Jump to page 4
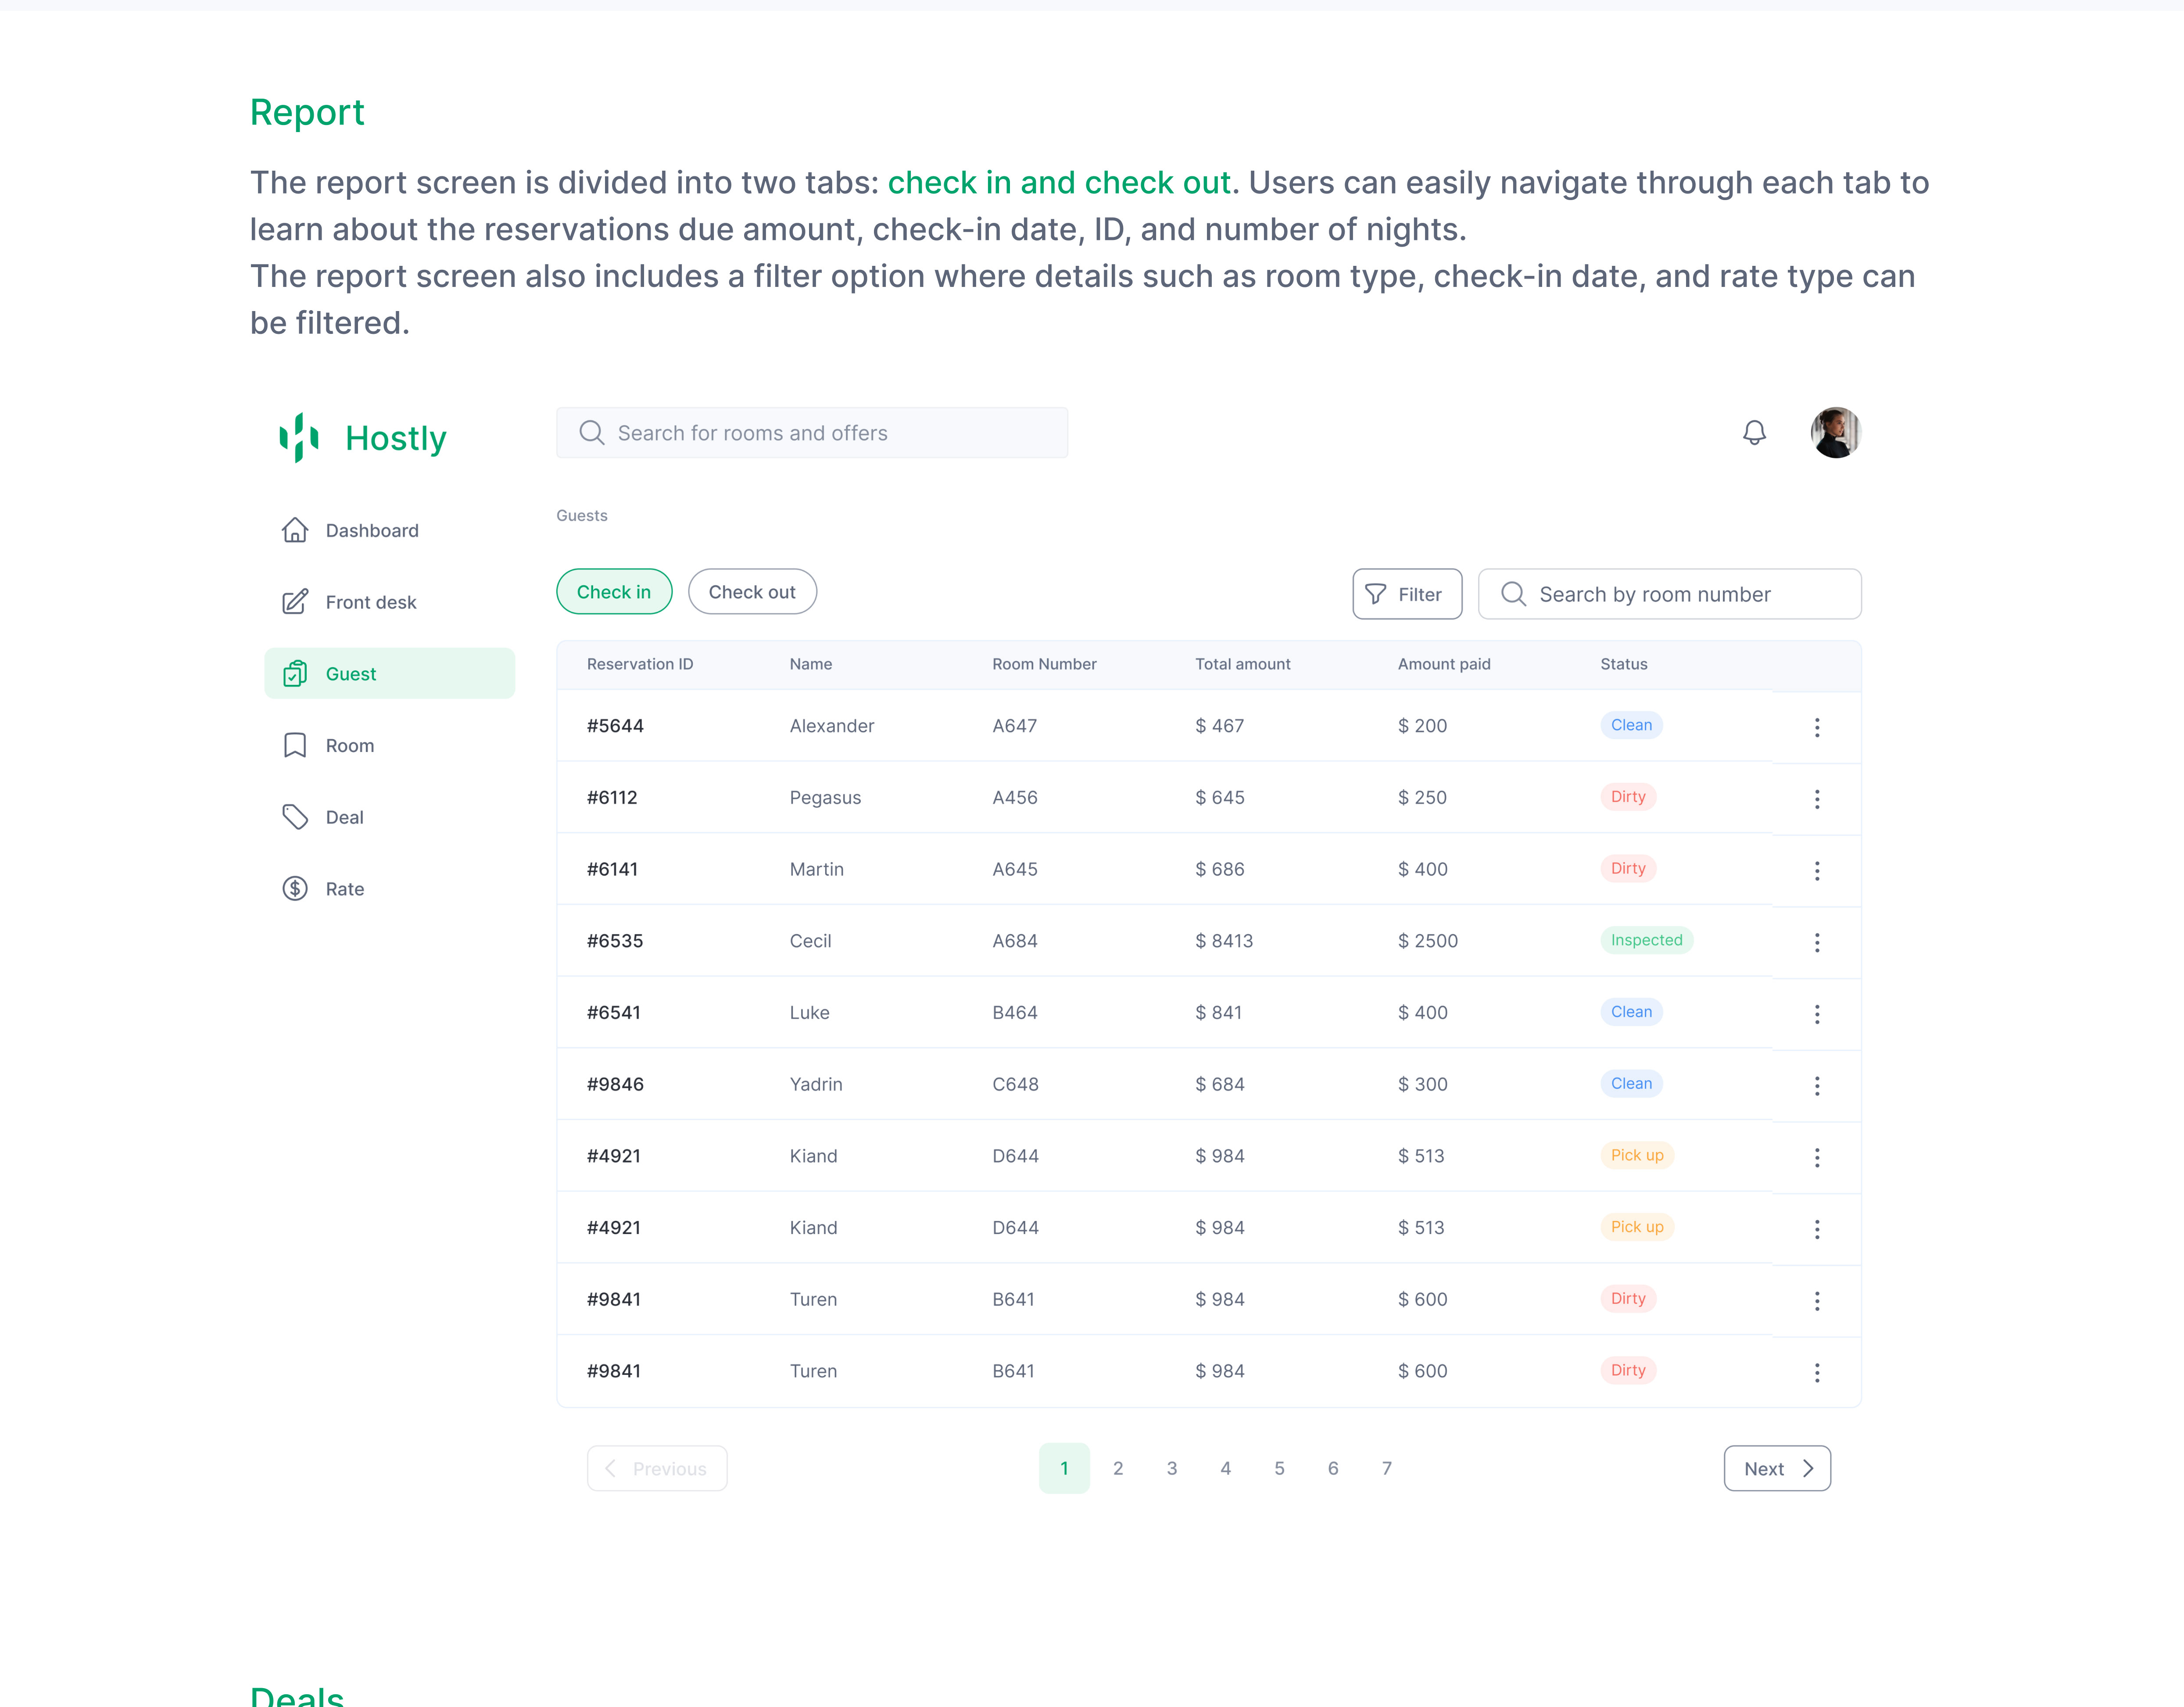2184x1707 pixels. coord(1225,1468)
